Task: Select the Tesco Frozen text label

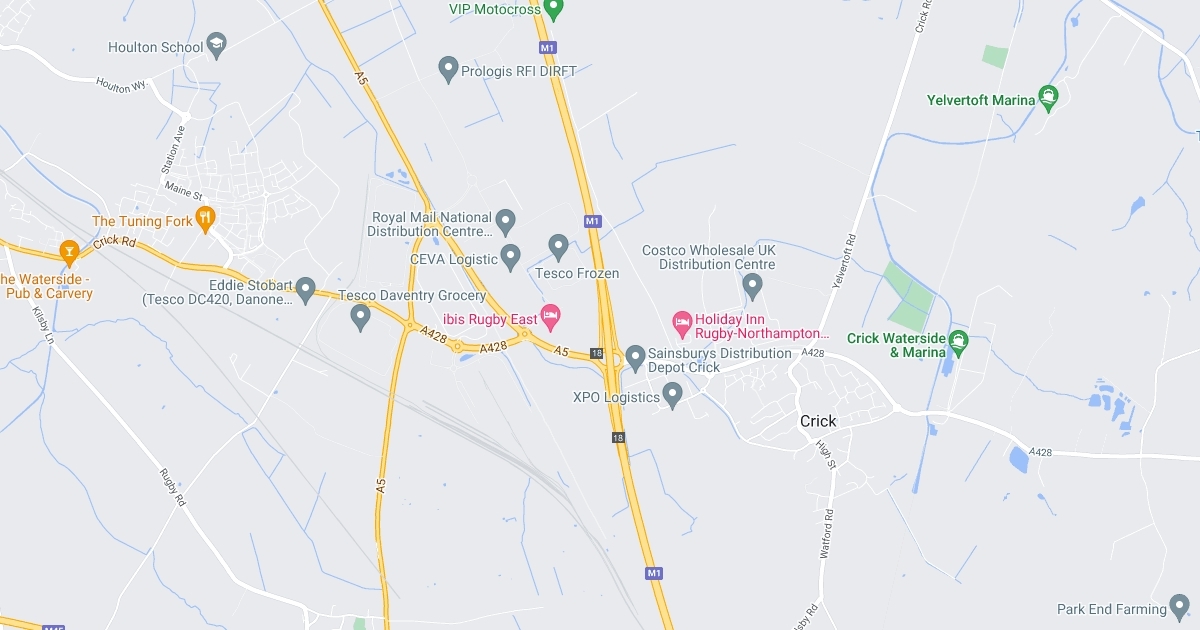Action: point(578,273)
